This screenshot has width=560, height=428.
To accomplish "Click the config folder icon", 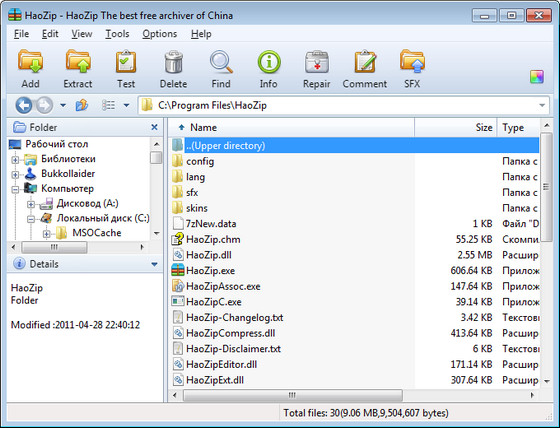I will [178, 161].
